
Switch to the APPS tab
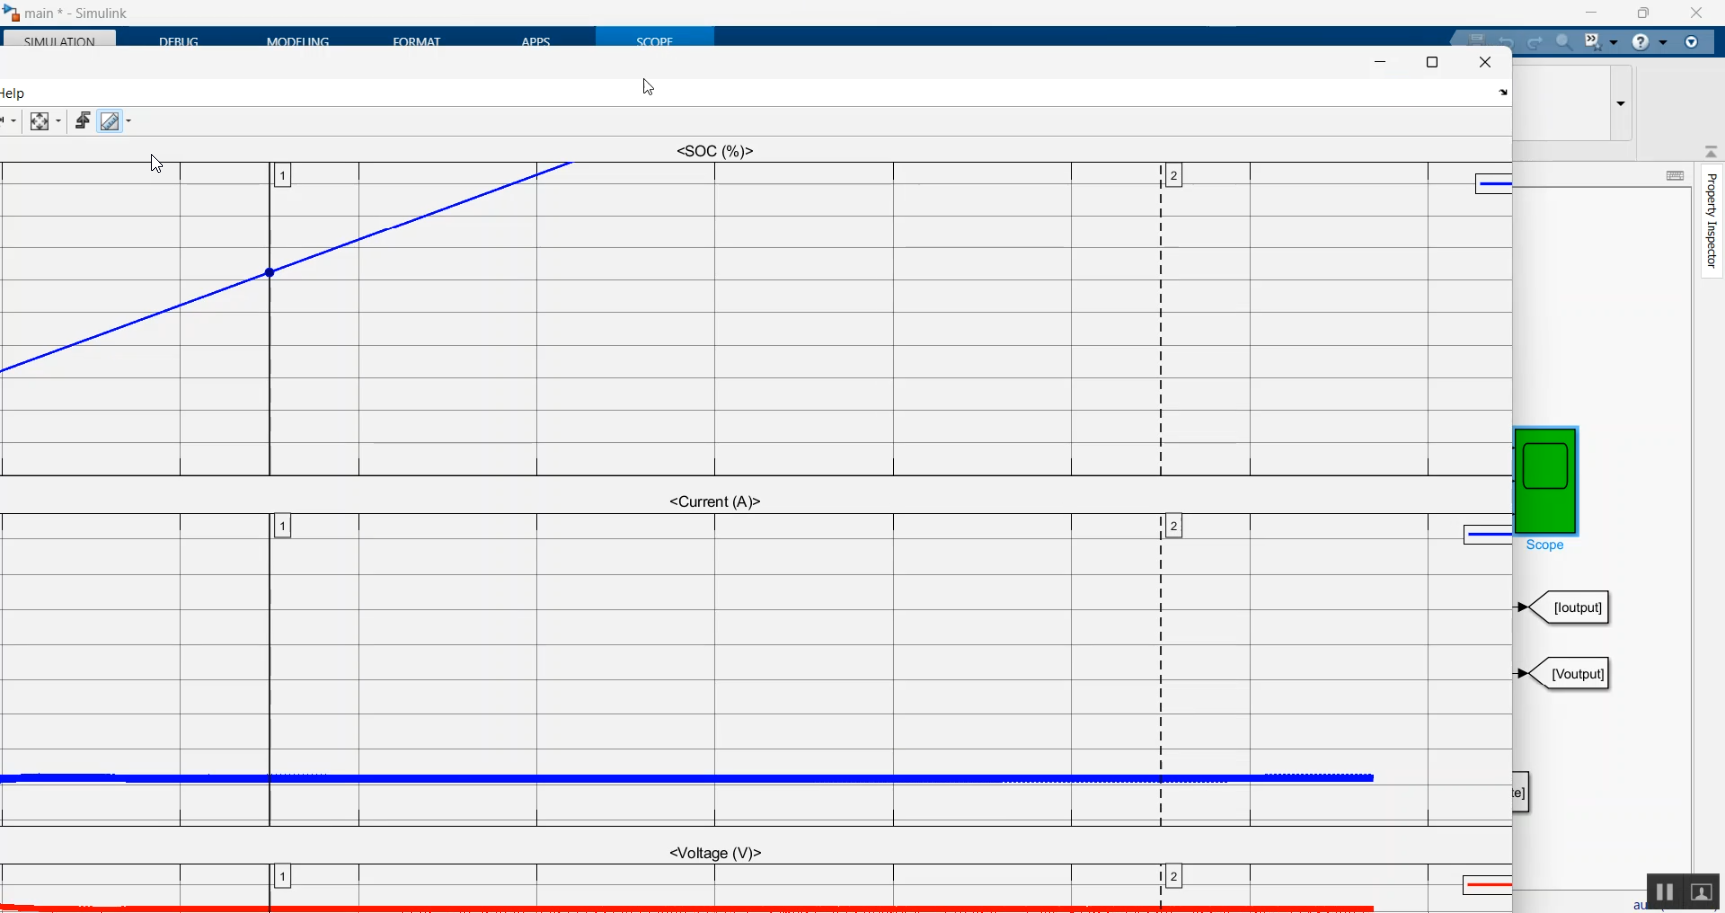coord(536,41)
